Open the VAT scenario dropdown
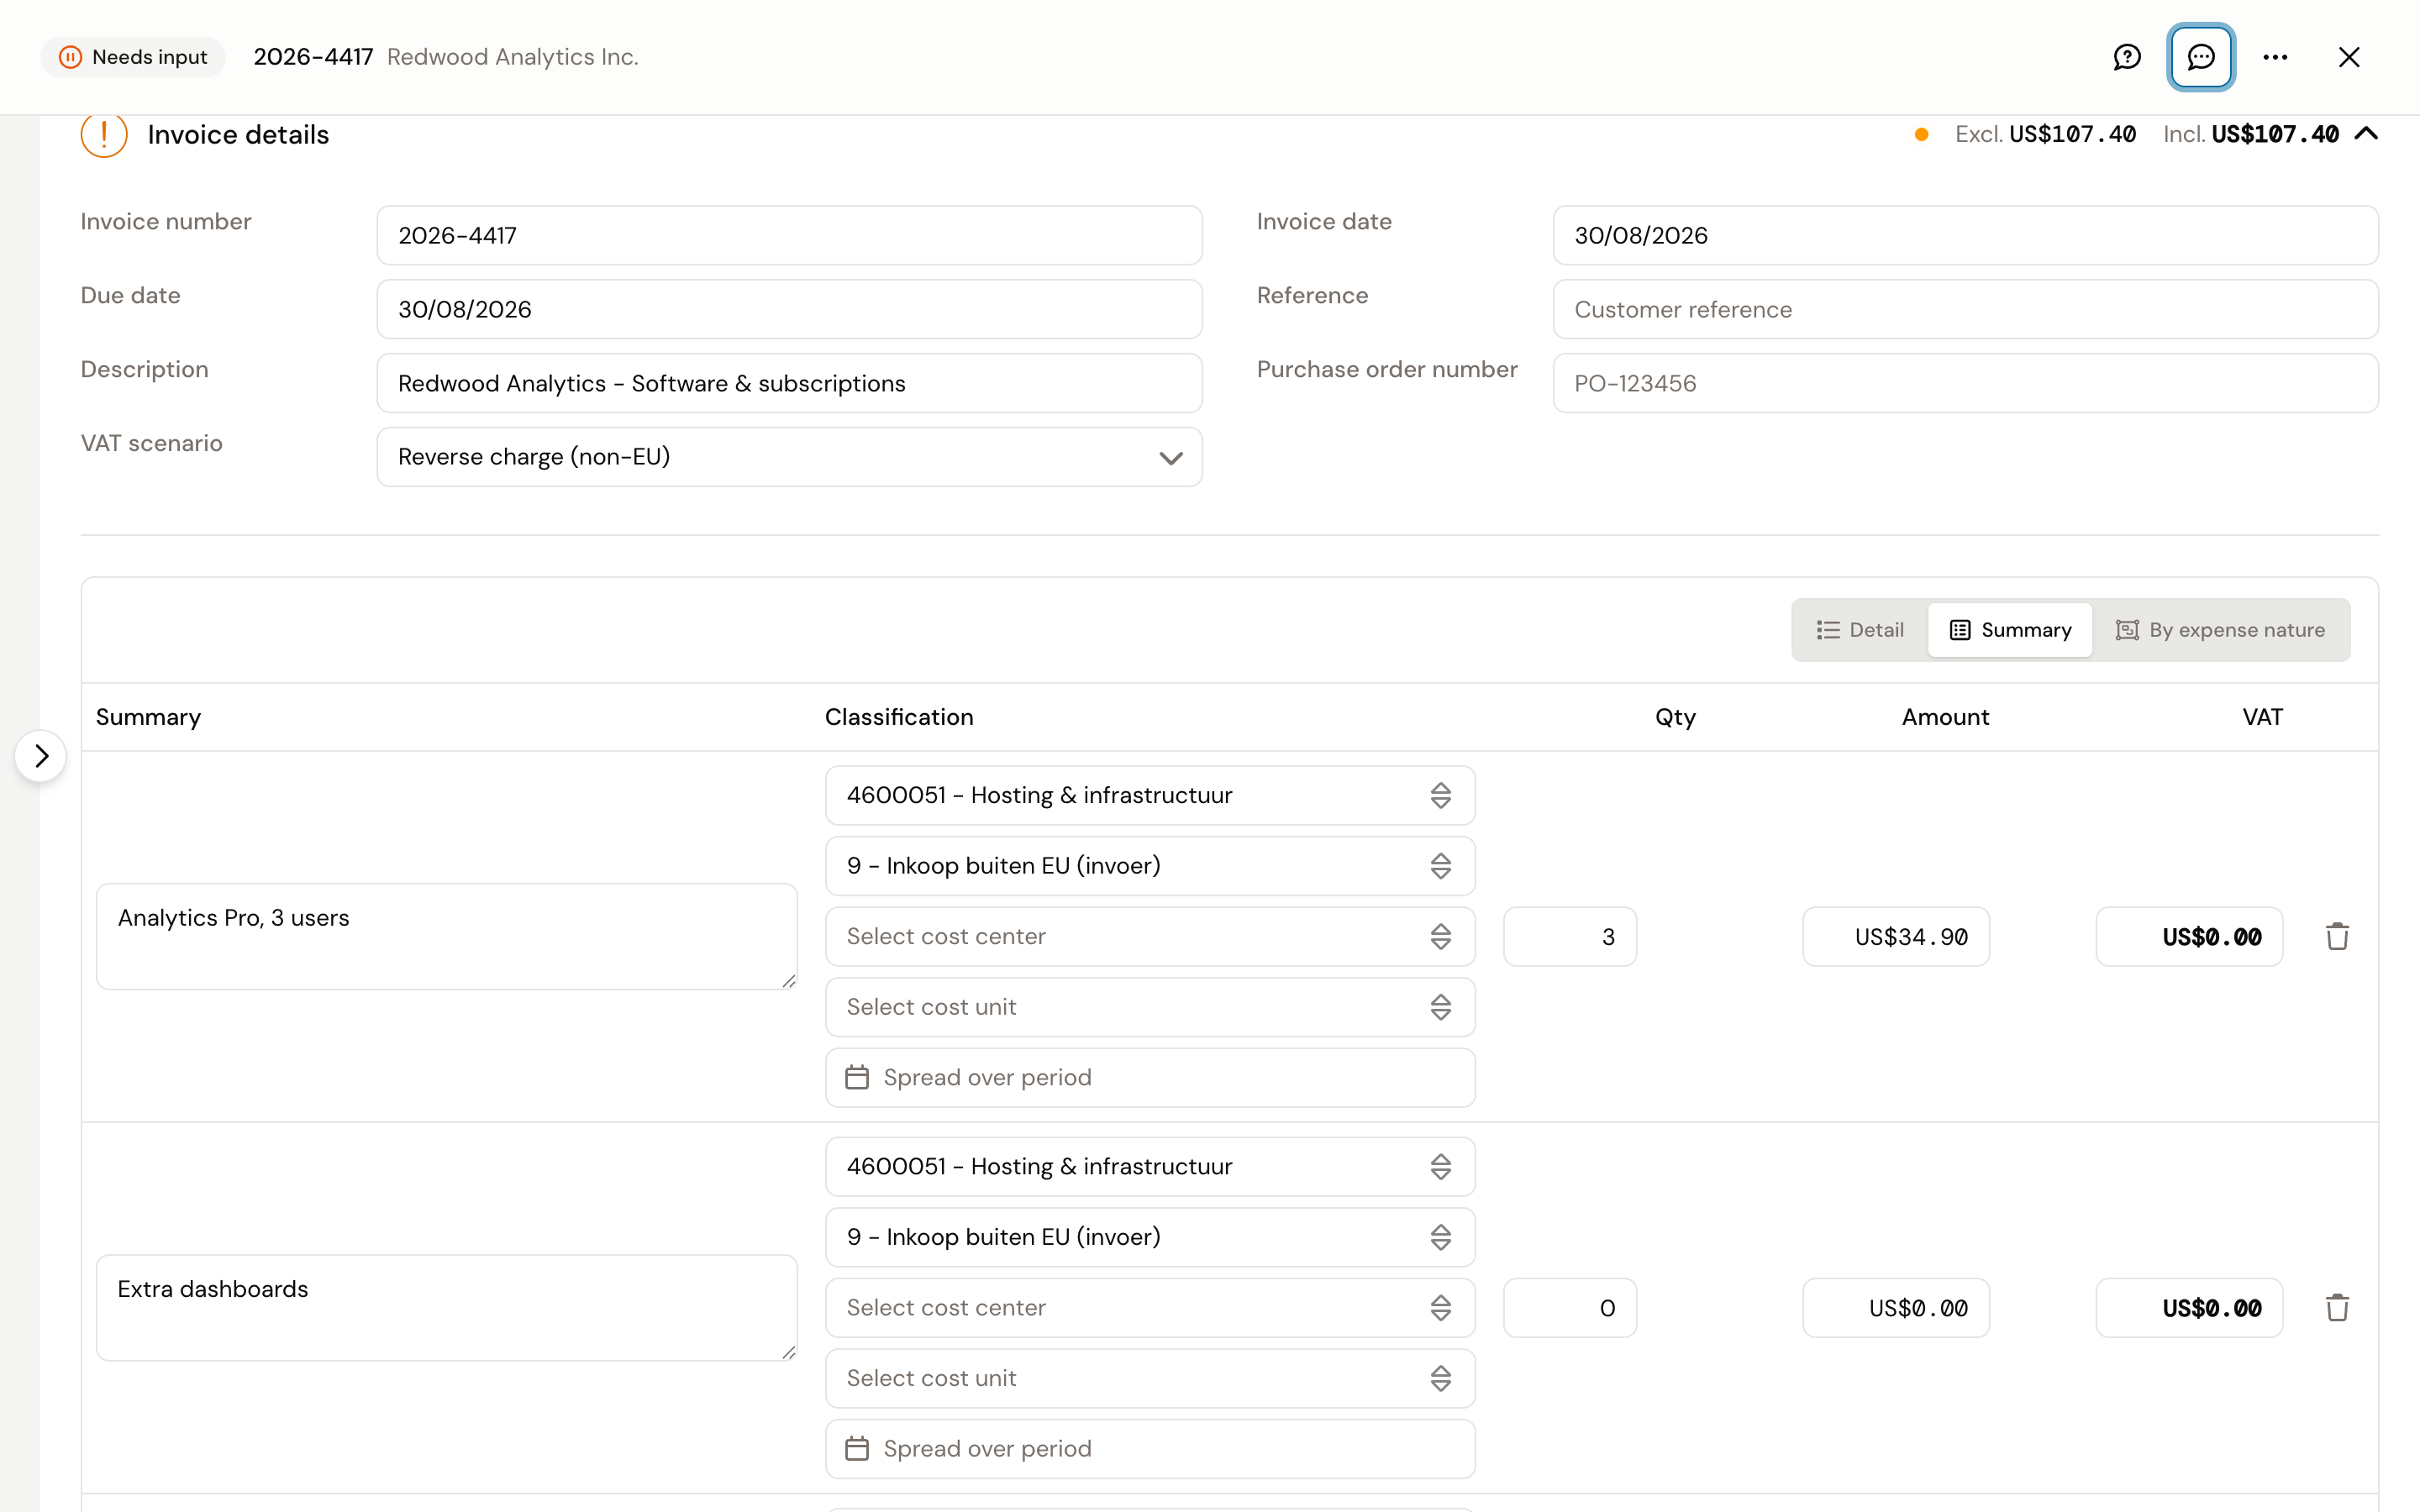This screenshot has height=1512, width=2420. pyautogui.click(x=789, y=457)
